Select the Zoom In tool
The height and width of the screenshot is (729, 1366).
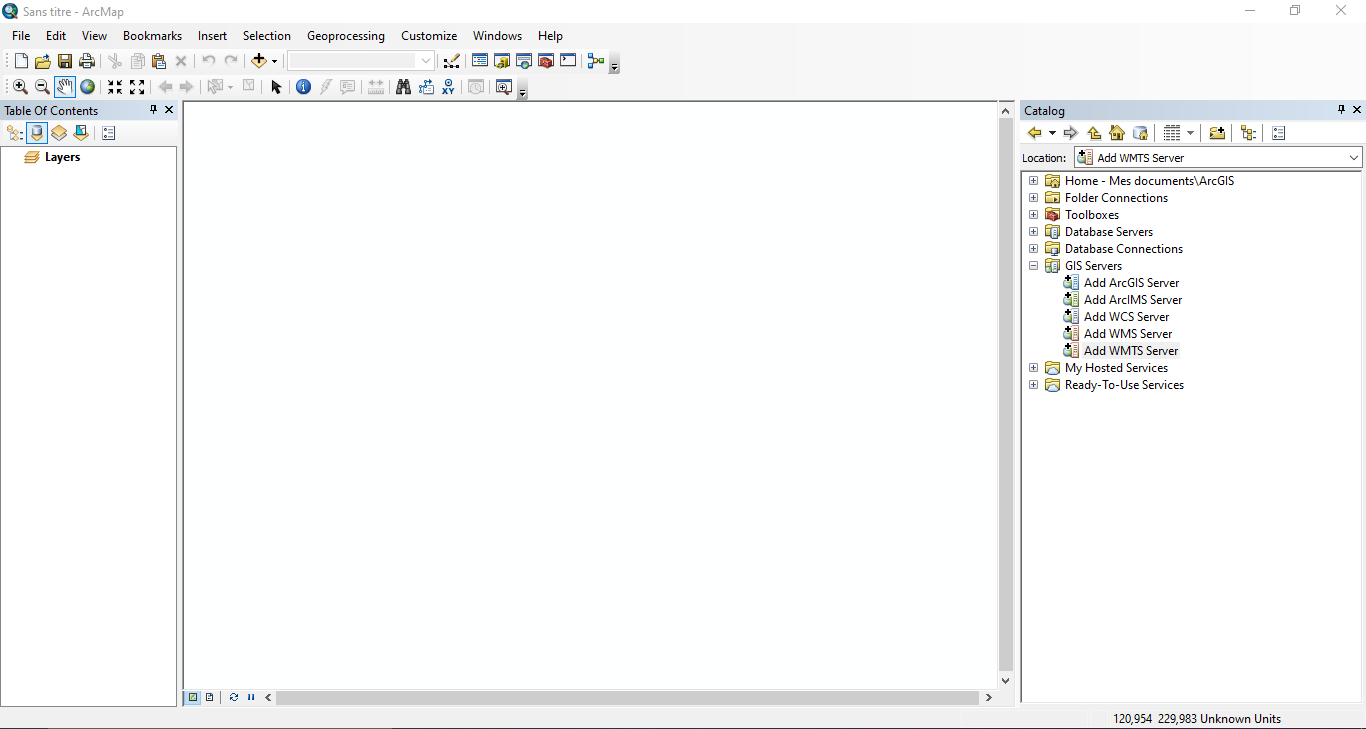20,87
